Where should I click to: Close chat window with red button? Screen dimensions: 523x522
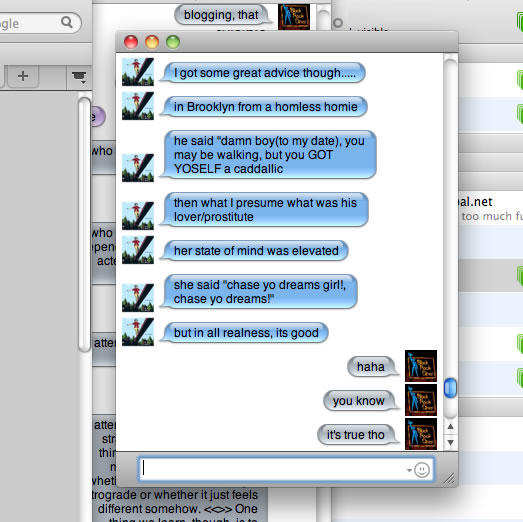click(131, 42)
